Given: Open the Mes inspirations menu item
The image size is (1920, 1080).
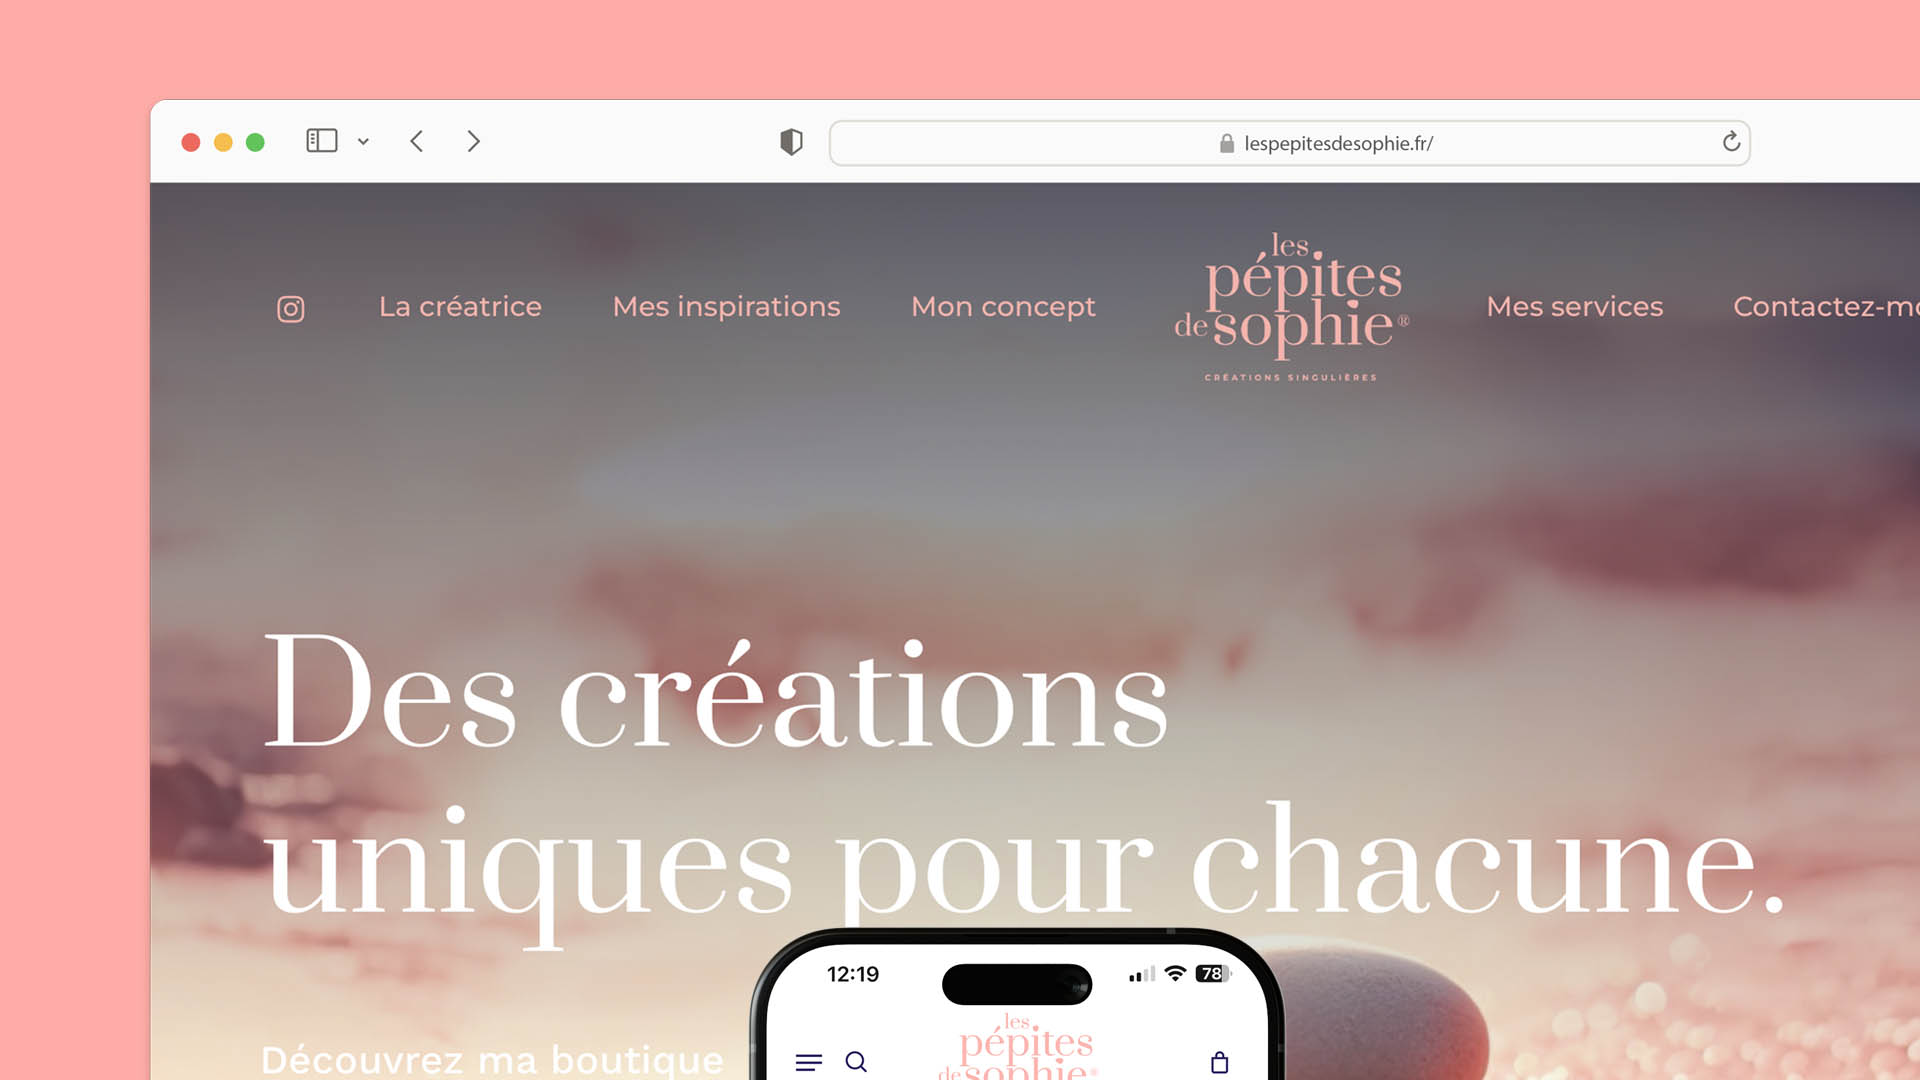Looking at the screenshot, I should pos(726,306).
